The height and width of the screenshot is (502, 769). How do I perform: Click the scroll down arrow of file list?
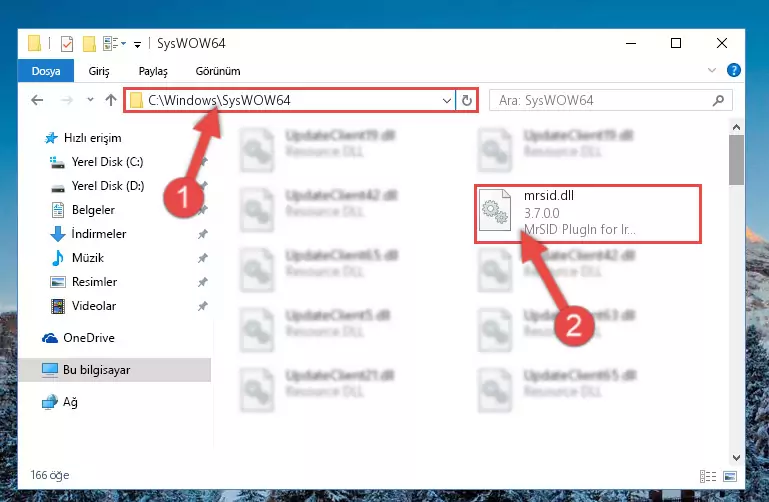pyautogui.click(x=736, y=458)
